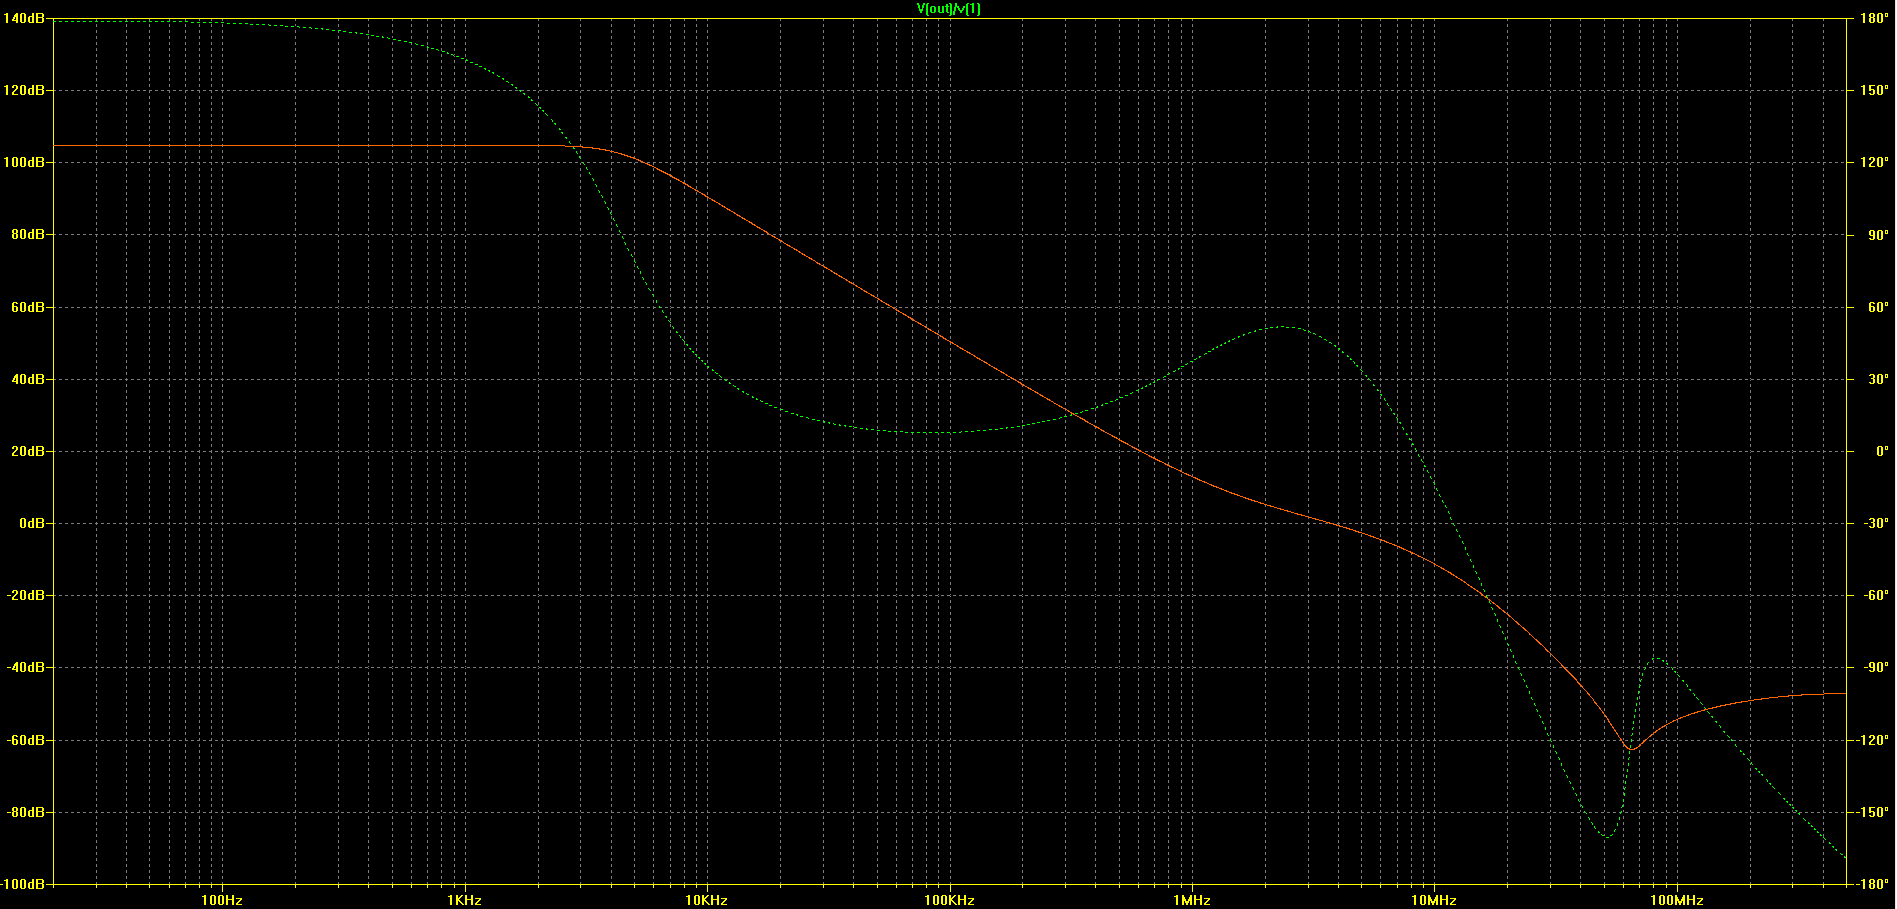This screenshot has height=909, width=1897.
Task: Click the 80dB tick label
Action: tap(27, 234)
